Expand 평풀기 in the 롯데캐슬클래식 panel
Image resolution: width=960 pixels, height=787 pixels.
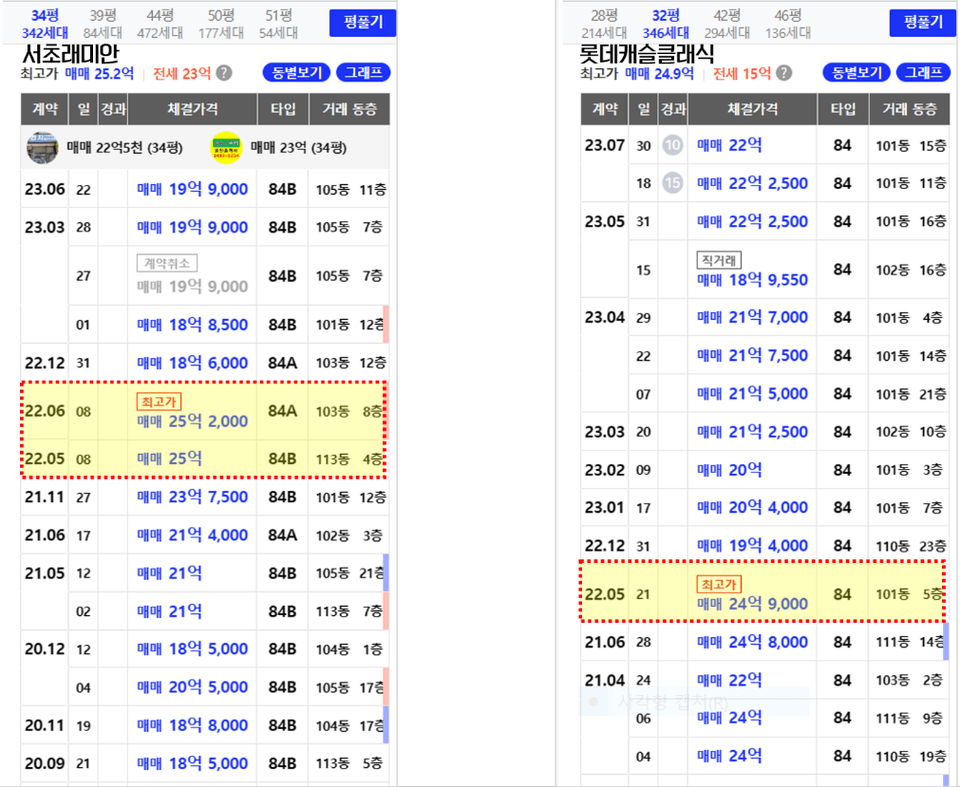click(922, 23)
